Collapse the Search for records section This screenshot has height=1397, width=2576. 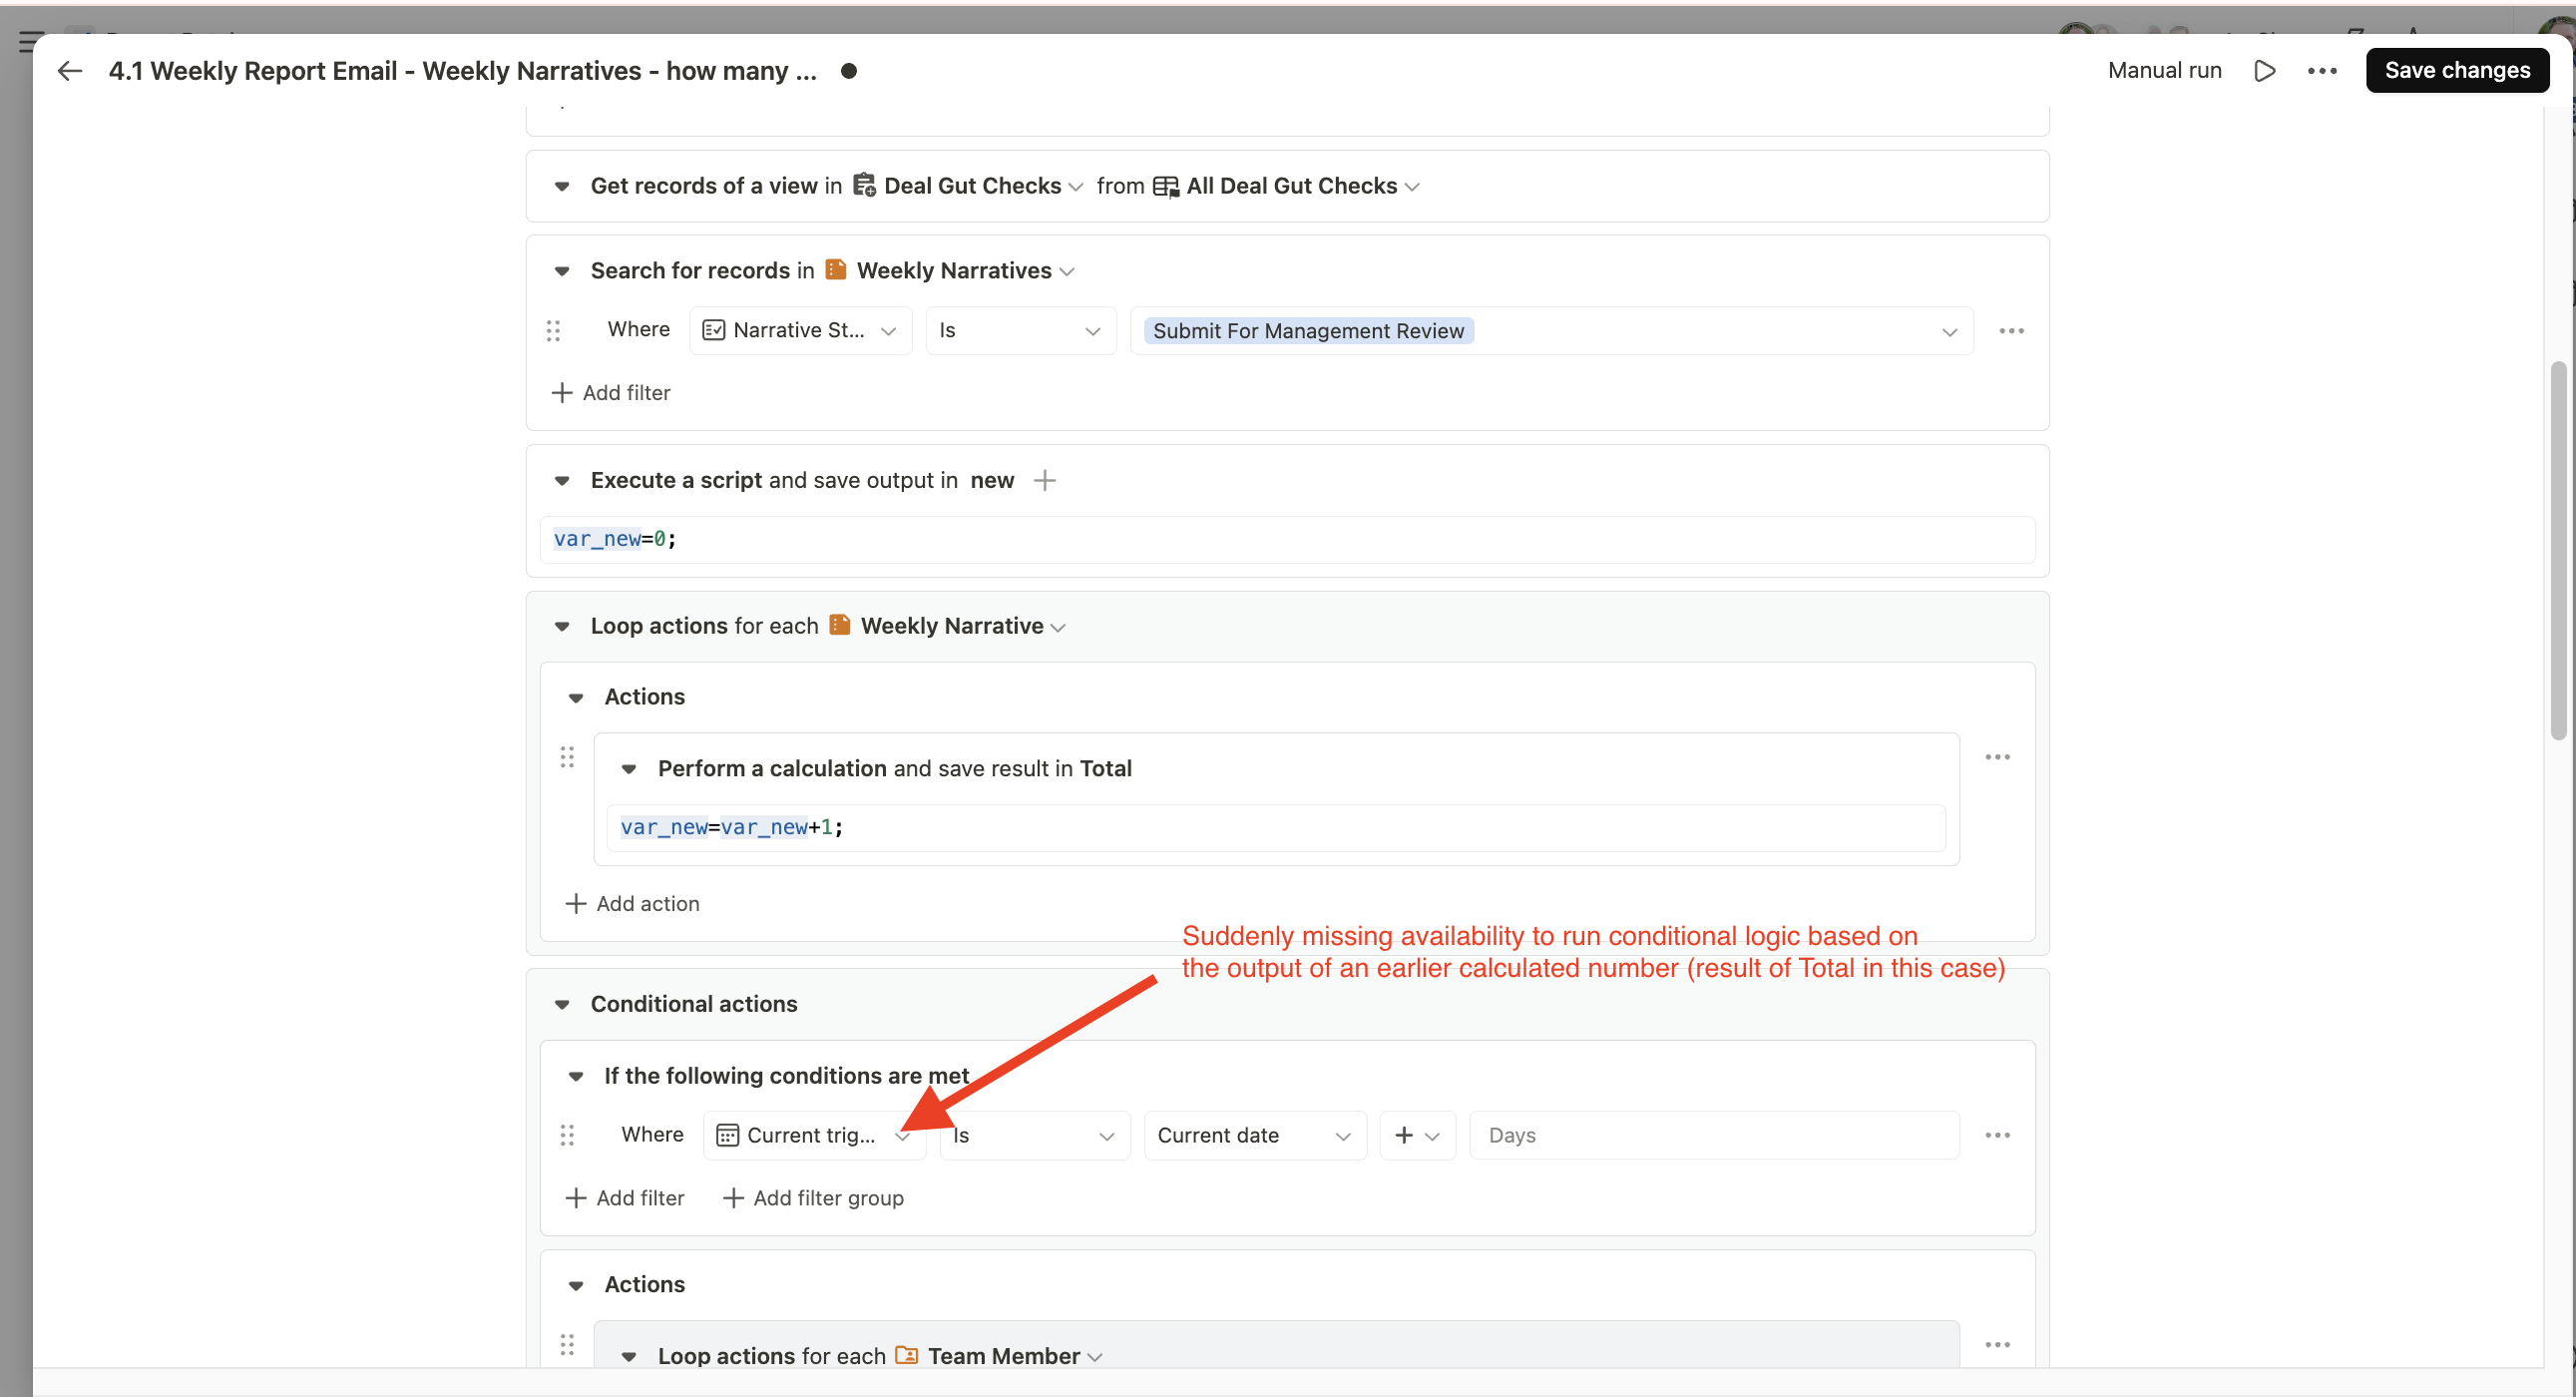[x=562, y=271]
